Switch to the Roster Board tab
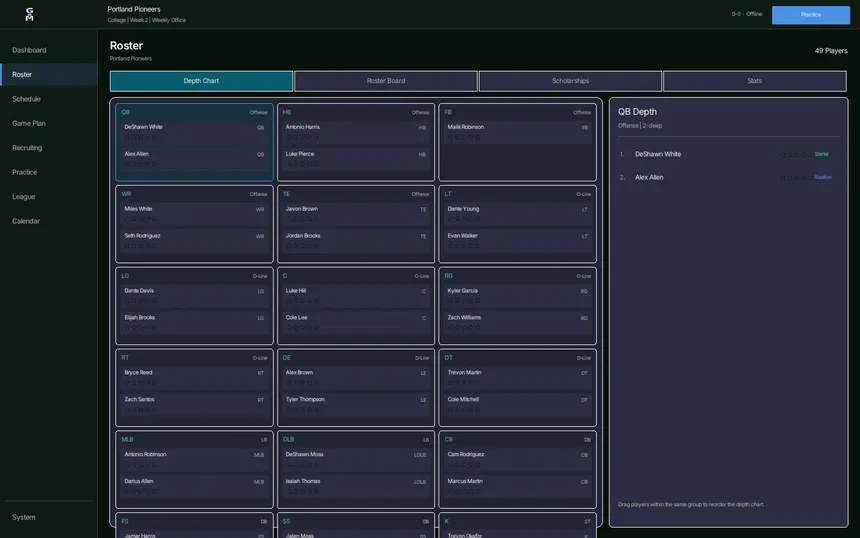The width and height of the screenshot is (860, 538). [386, 81]
